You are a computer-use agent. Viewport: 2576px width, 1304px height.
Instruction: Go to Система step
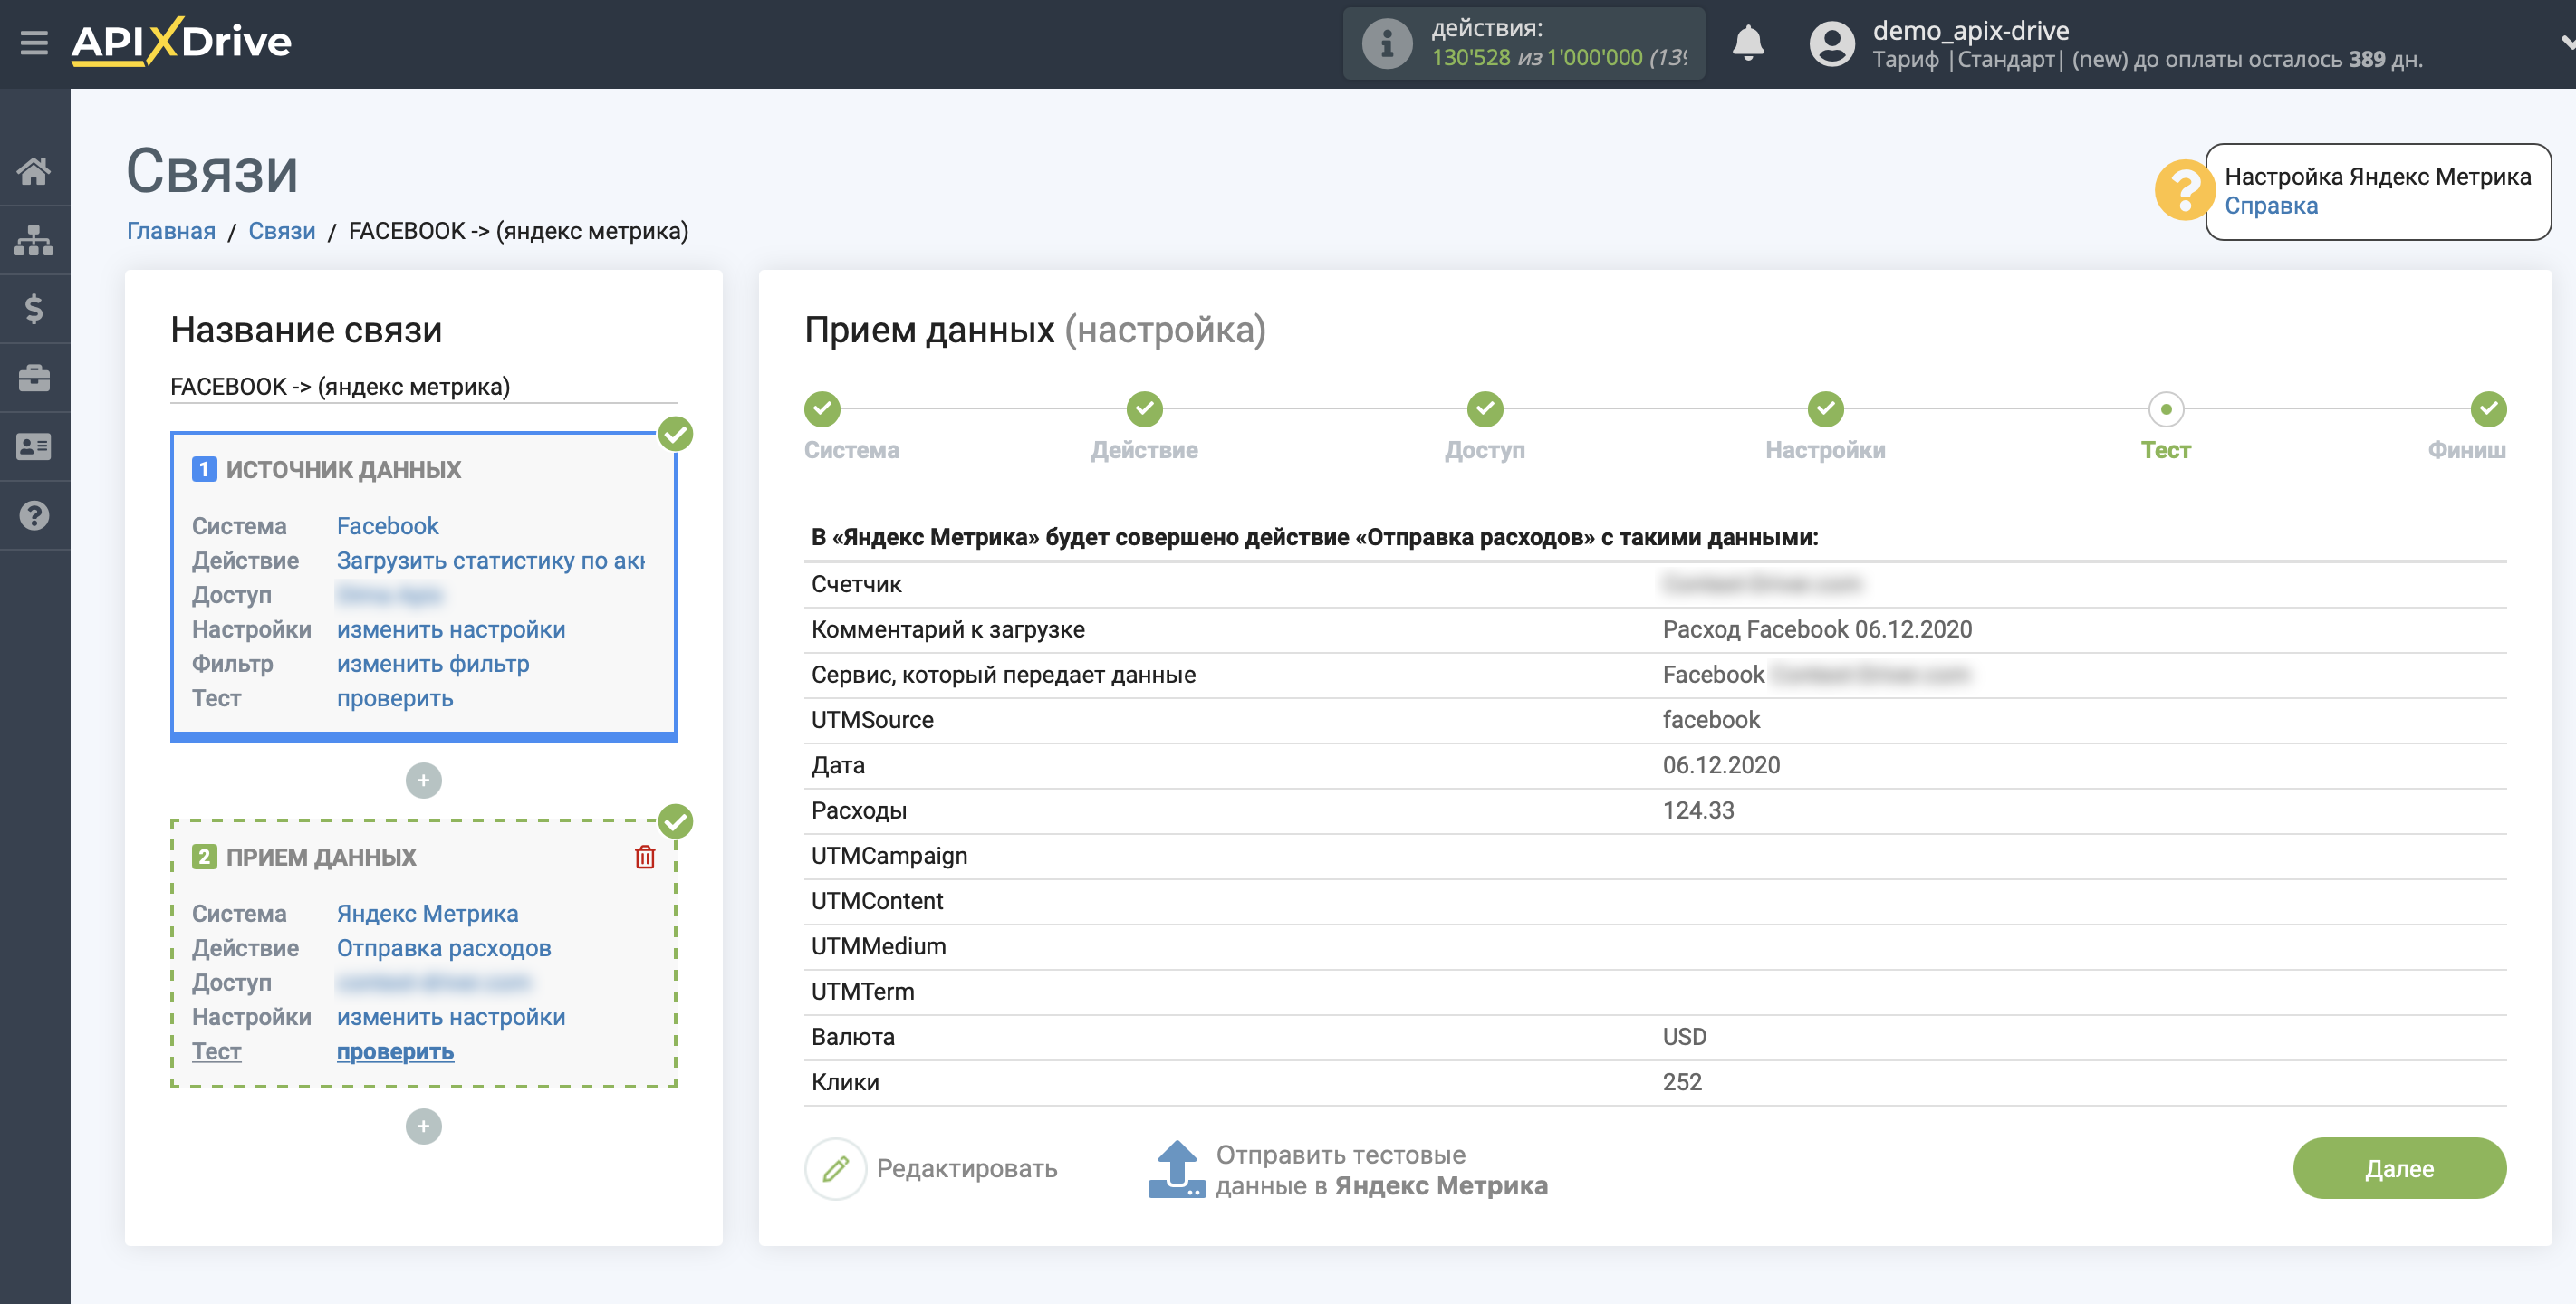pyautogui.click(x=822, y=409)
